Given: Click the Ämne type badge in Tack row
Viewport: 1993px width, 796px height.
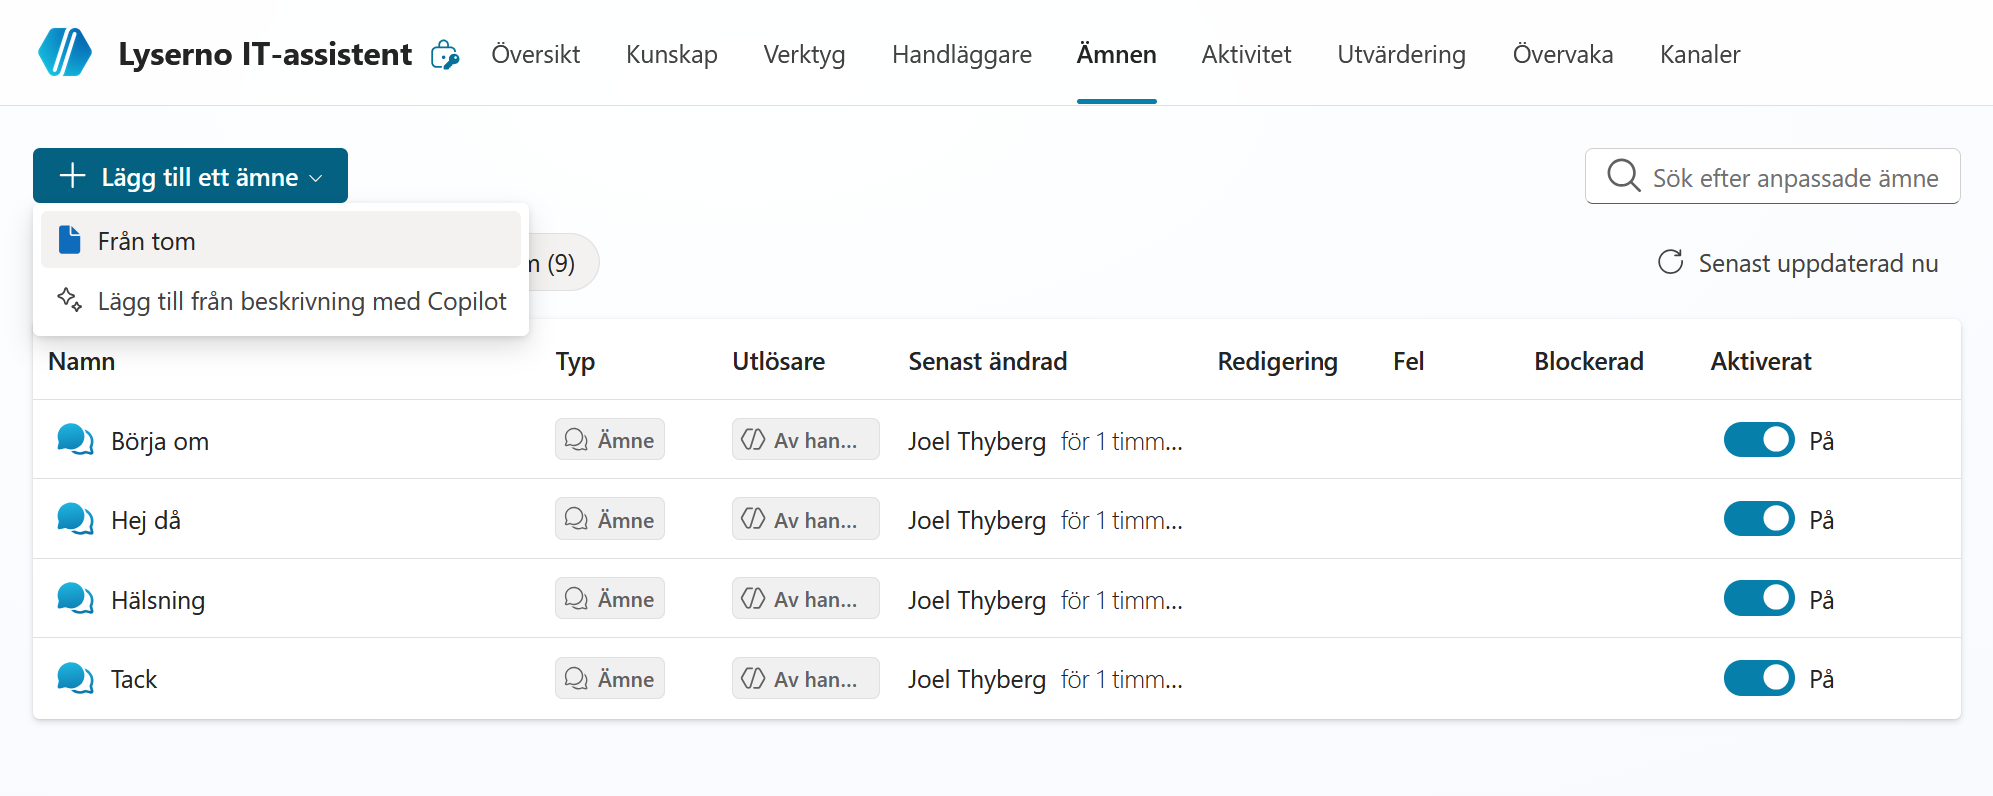Looking at the screenshot, I should tap(610, 678).
